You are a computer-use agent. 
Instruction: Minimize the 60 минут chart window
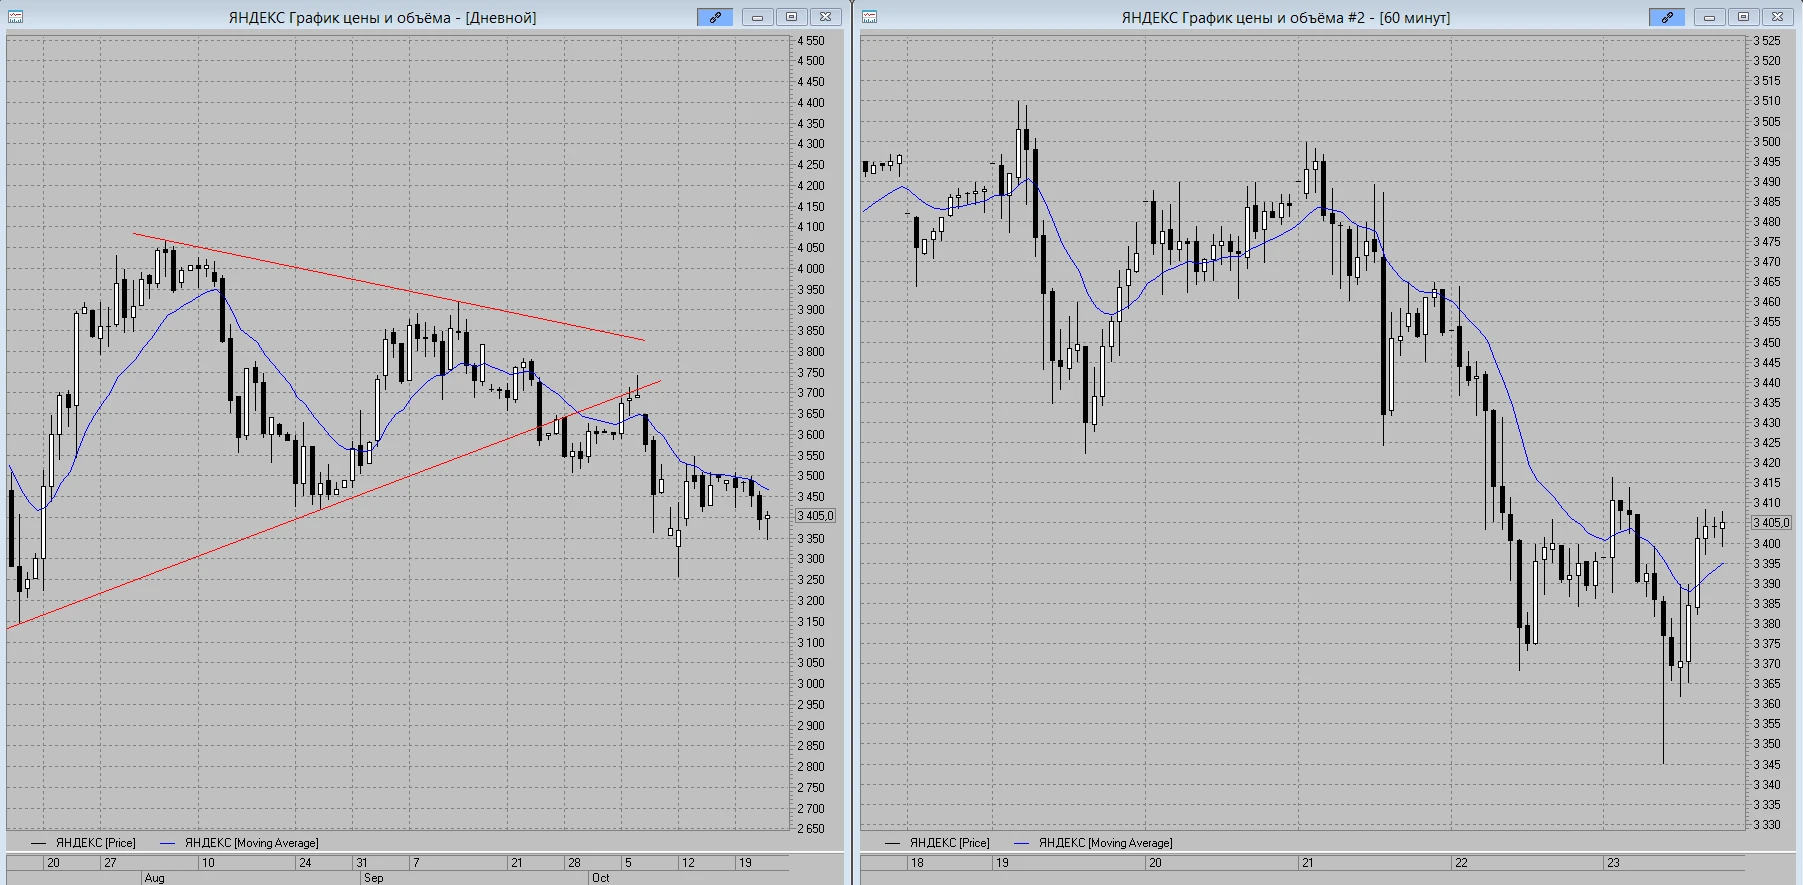coord(1710,17)
